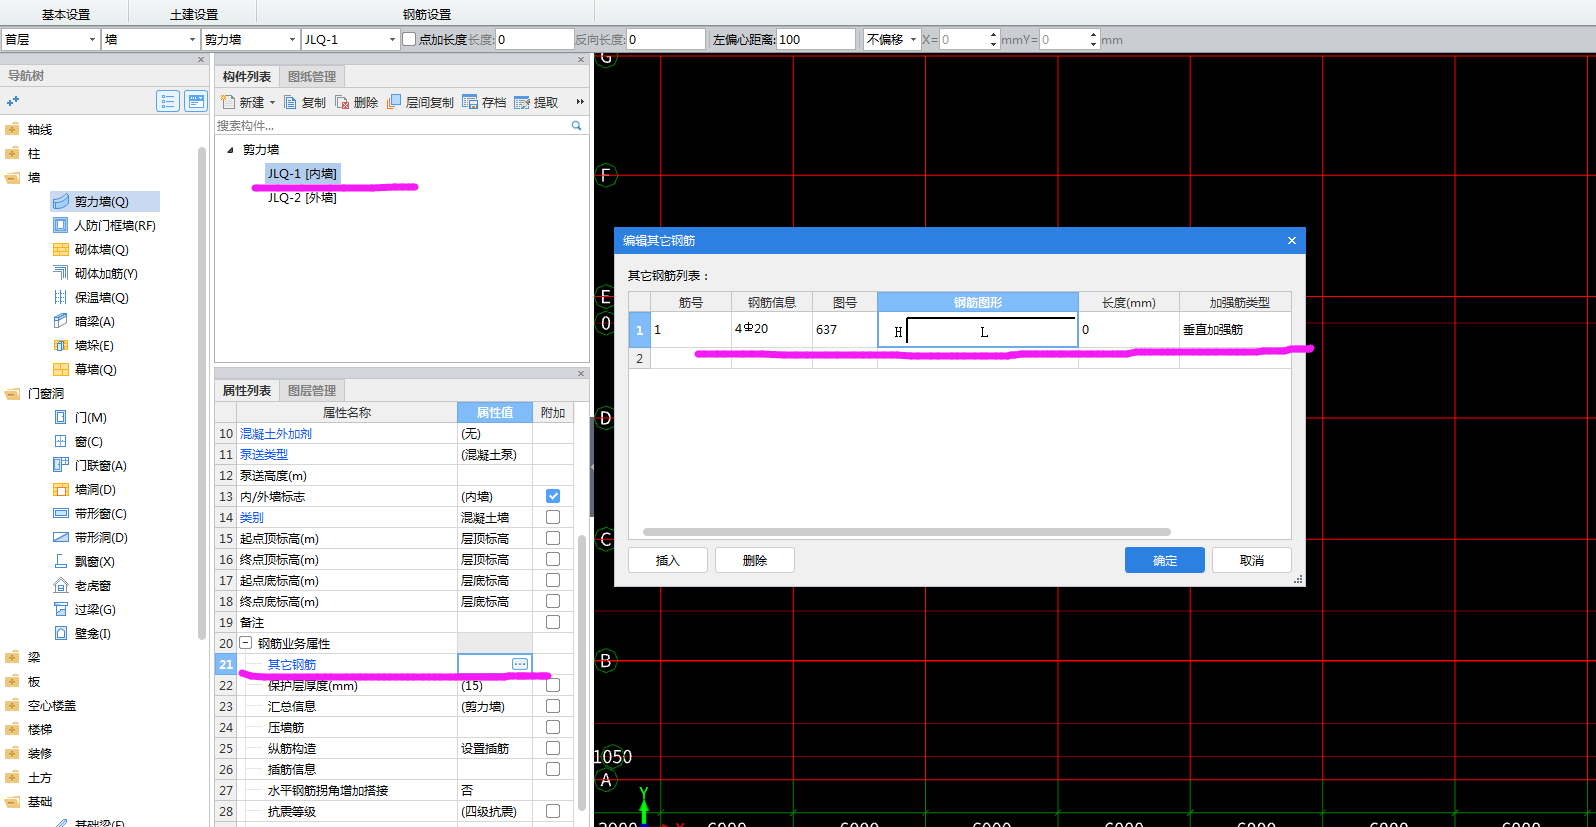Select the 砌体墙(Q) masonry wall icon
Image resolution: width=1596 pixels, height=827 pixels.
[61, 249]
